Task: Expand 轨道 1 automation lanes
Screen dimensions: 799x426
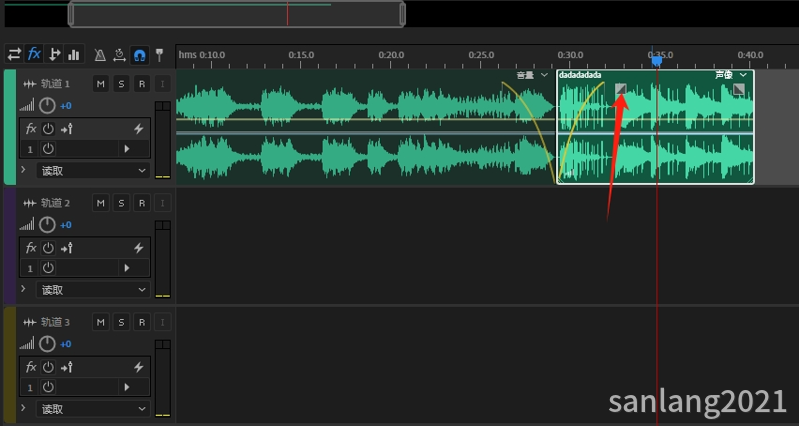Action: point(23,169)
